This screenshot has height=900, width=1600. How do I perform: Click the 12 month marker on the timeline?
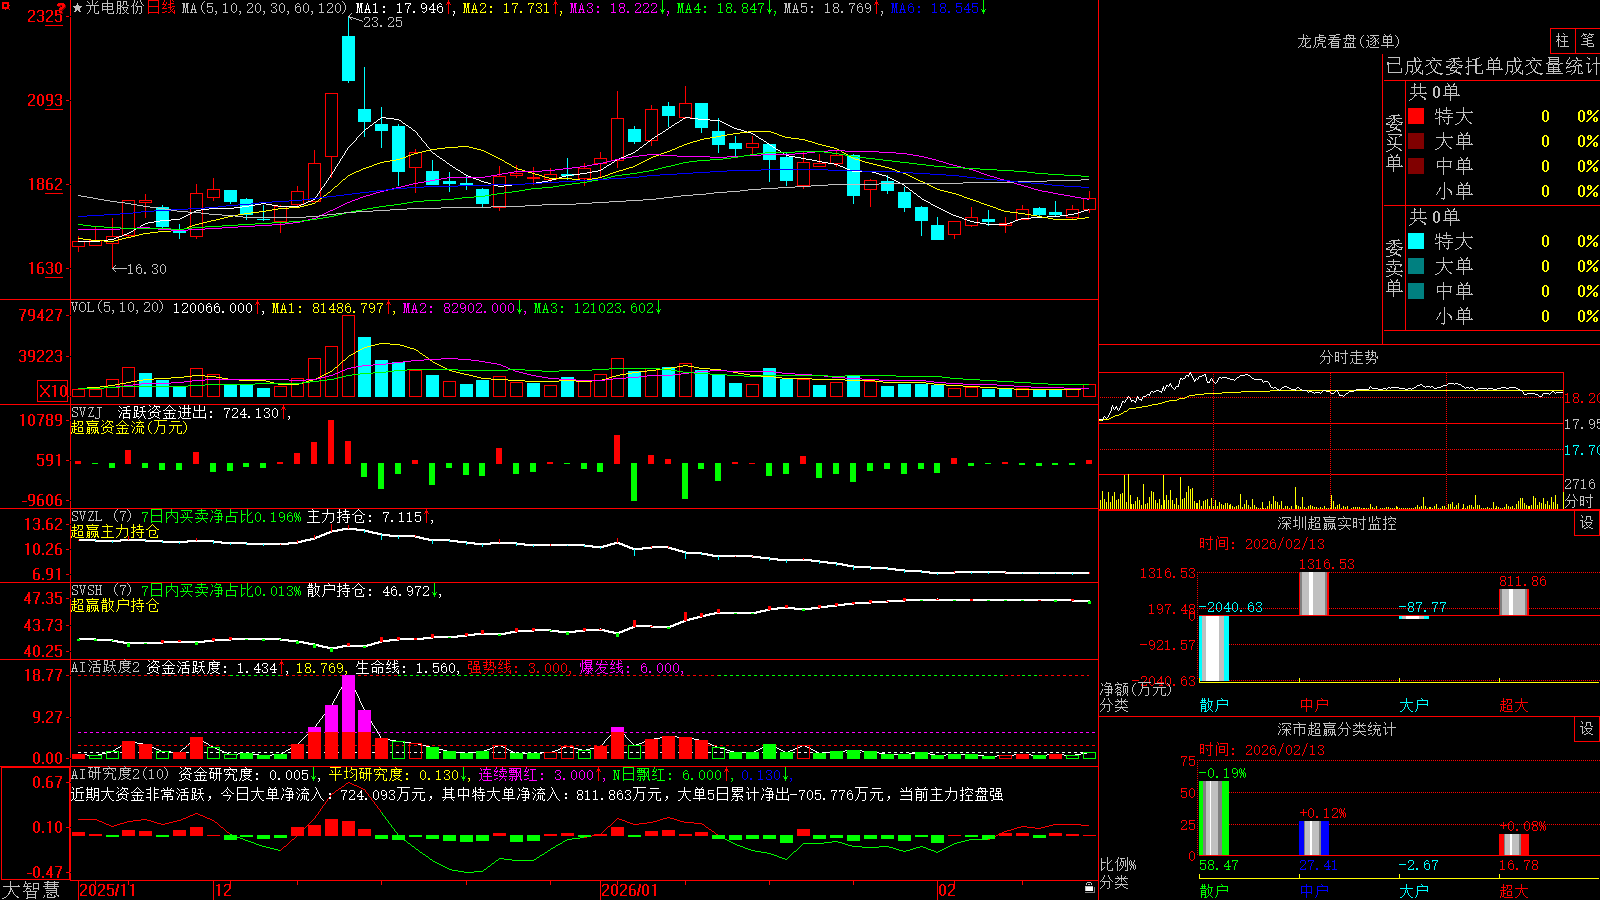(223, 890)
